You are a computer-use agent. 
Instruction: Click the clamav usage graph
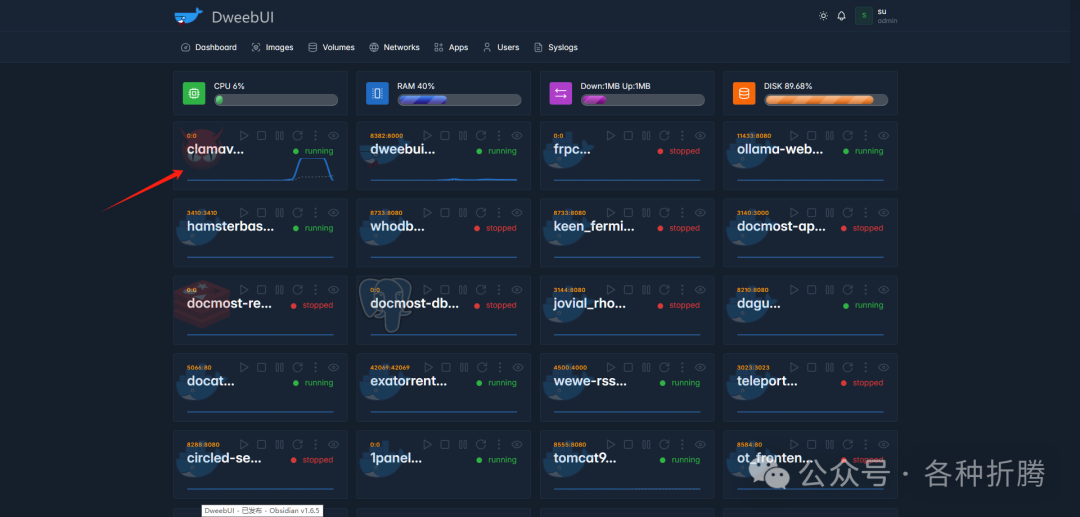[x=260, y=169]
